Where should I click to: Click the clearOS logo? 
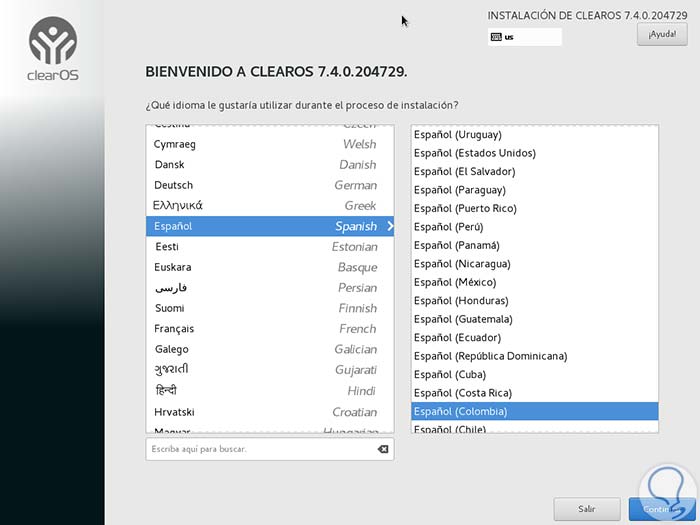click(53, 49)
